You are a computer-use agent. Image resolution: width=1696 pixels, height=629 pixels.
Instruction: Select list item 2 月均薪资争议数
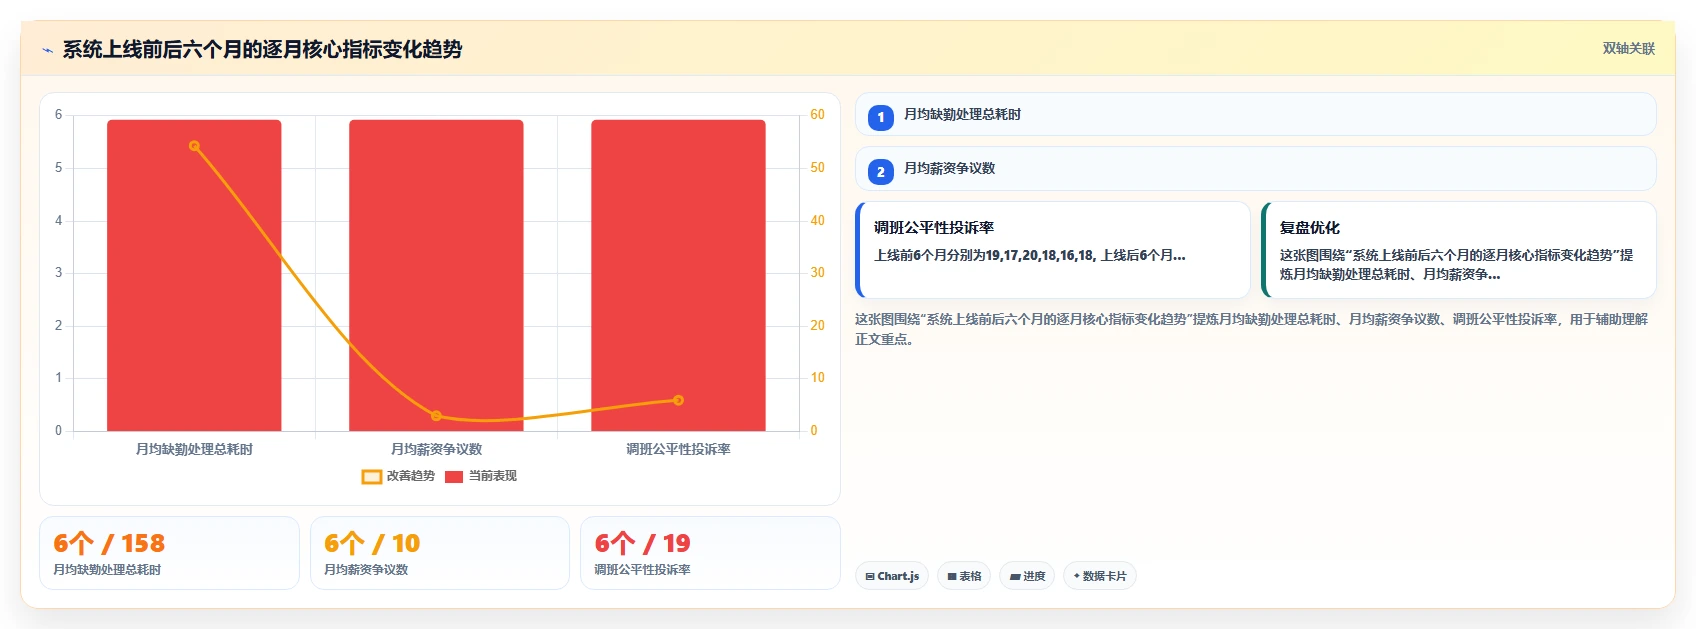[1255, 169]
